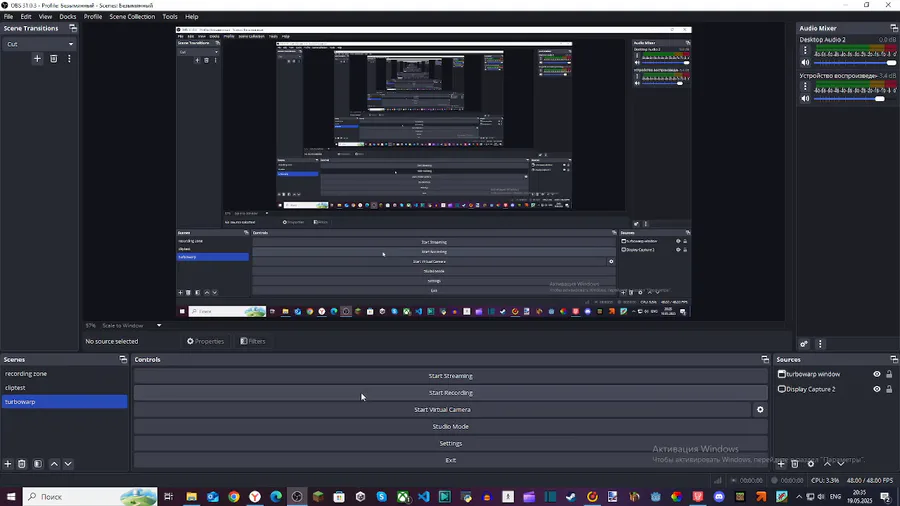Adjust Устройство воспроизведения volume slider
The image size is (900, 506).
tap(855, 99)
